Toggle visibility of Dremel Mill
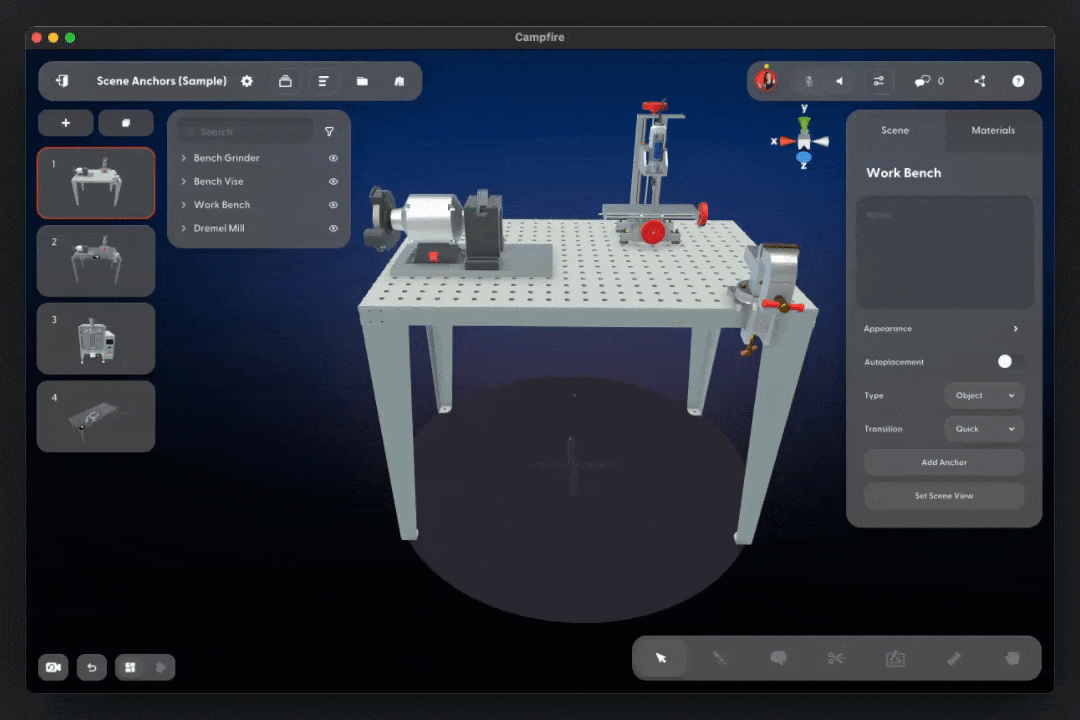Viewport: 1080px width, 720px height. pyautogui.click(x=333, y=229)
